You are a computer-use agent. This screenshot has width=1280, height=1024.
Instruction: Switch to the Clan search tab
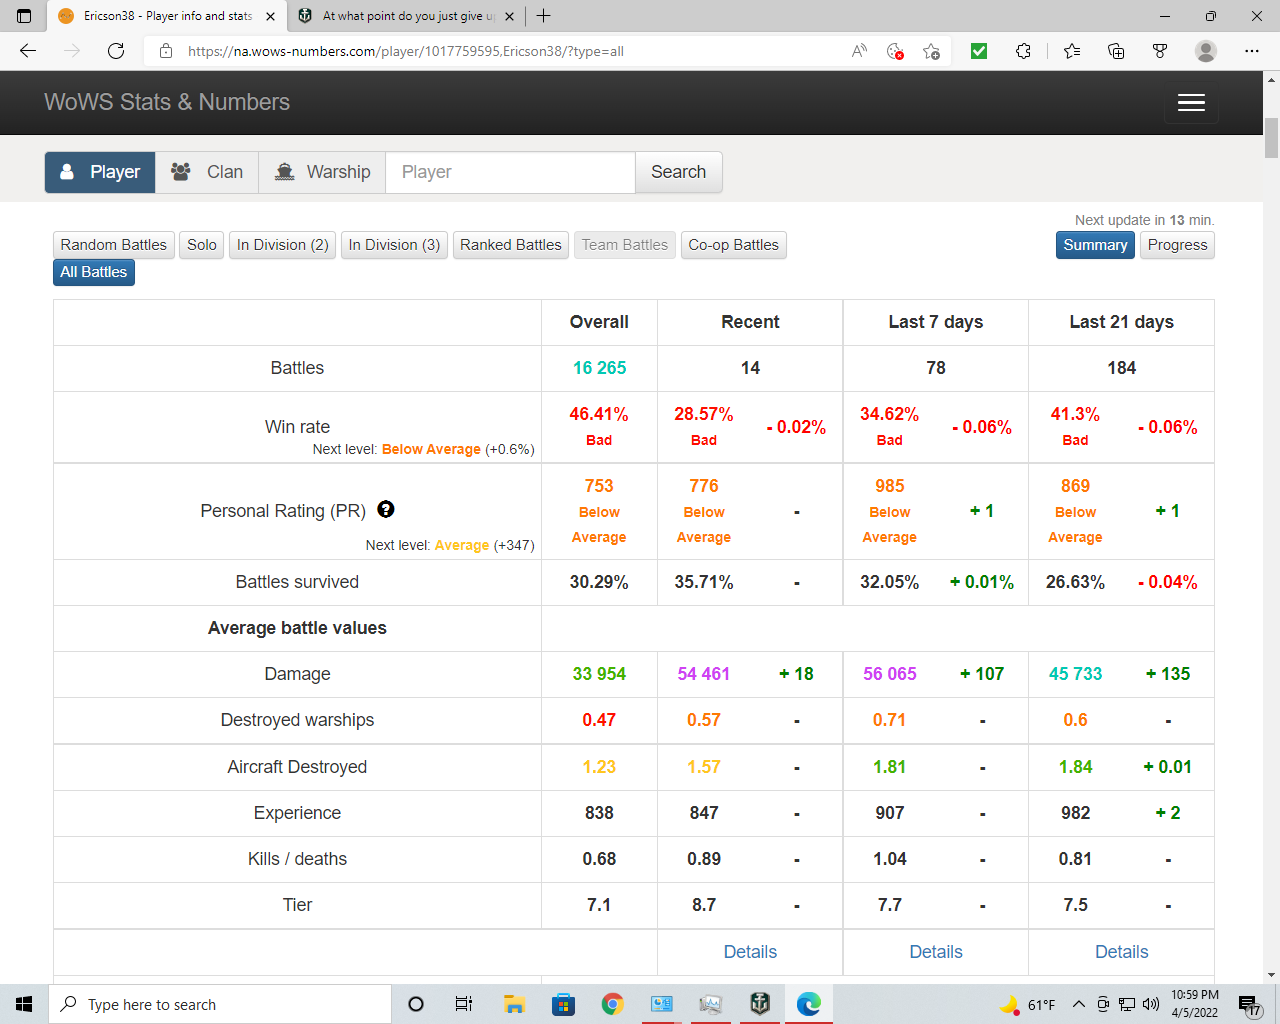[207, 172]
